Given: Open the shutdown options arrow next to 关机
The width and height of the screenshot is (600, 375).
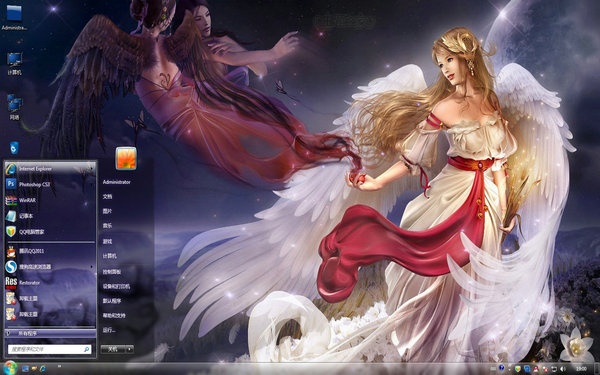Looking at the screenshot, I should tap(130, 349).
